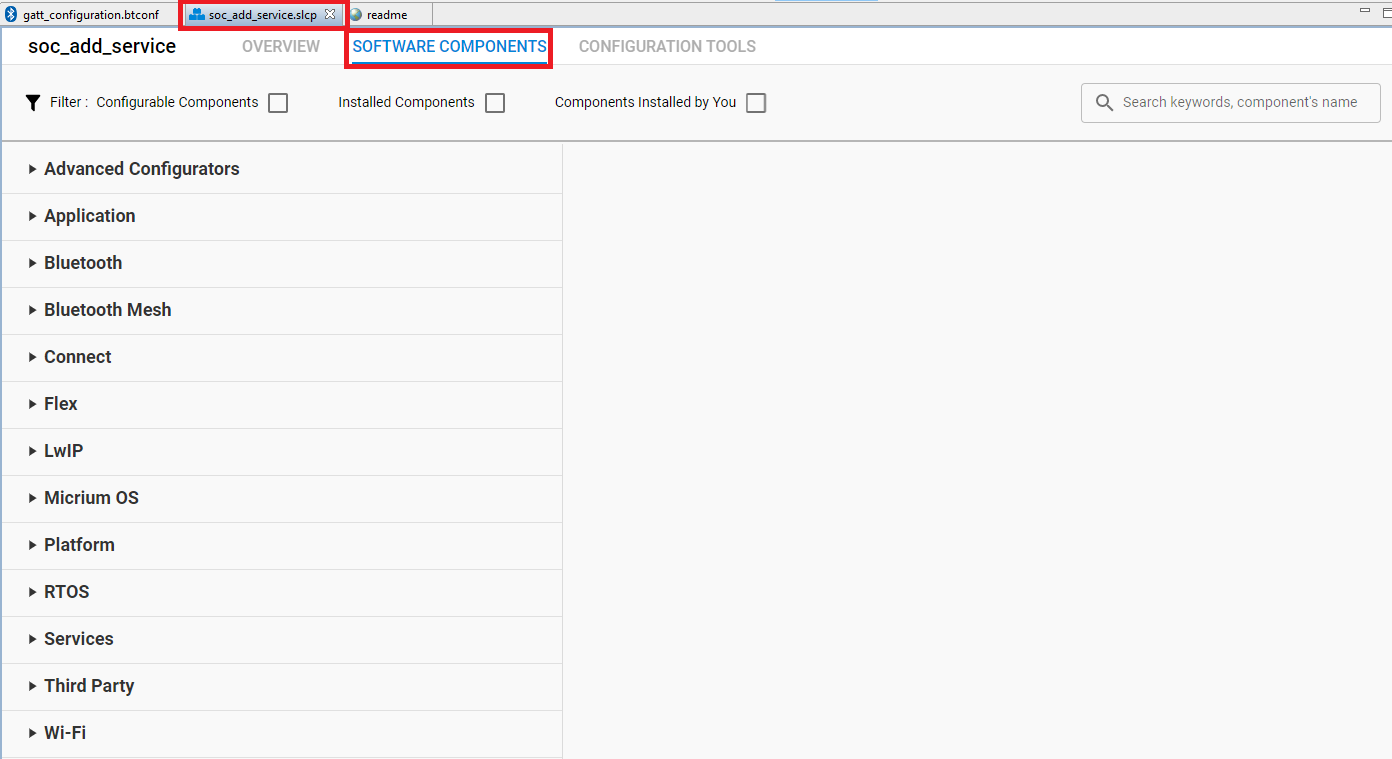Expand the Services category
Viewport: 1392px width, 759px height.
(33, 639)
